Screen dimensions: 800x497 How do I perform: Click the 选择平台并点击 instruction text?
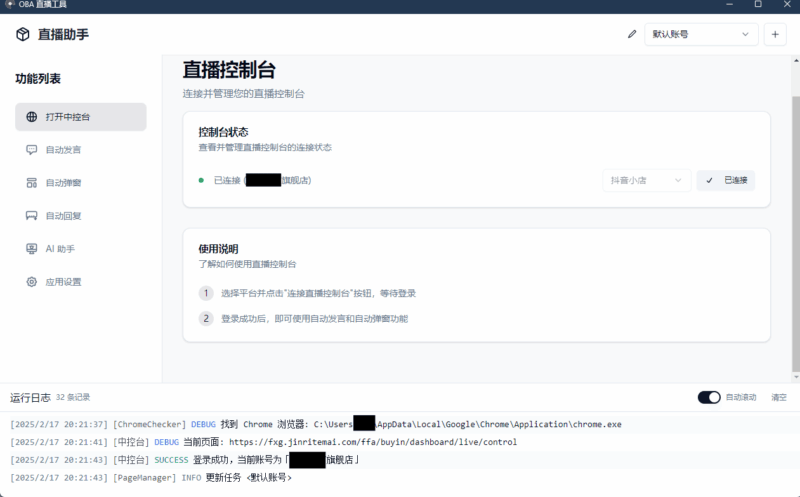click(318, 293)
